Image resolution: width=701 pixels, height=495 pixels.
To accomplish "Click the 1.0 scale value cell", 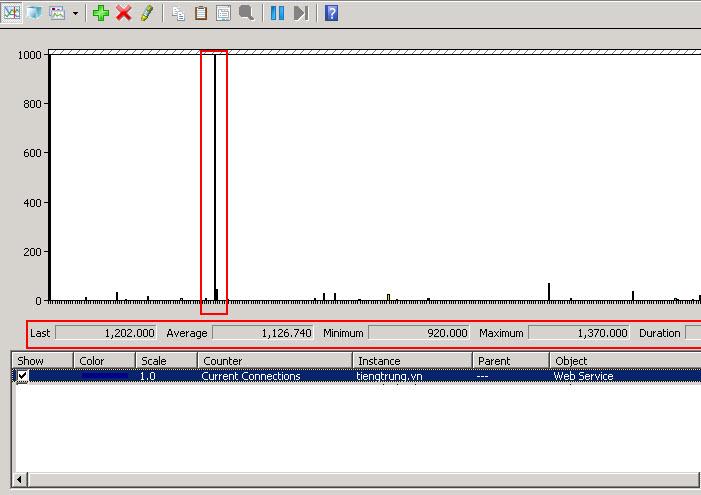I will (x=148, y=377).
